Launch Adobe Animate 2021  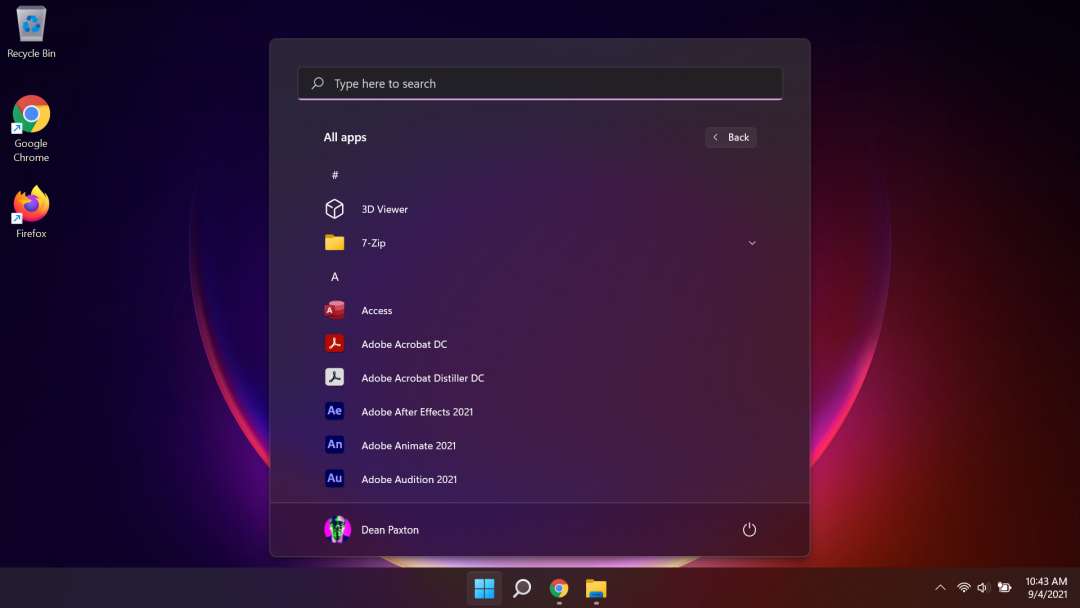[408, 446]
